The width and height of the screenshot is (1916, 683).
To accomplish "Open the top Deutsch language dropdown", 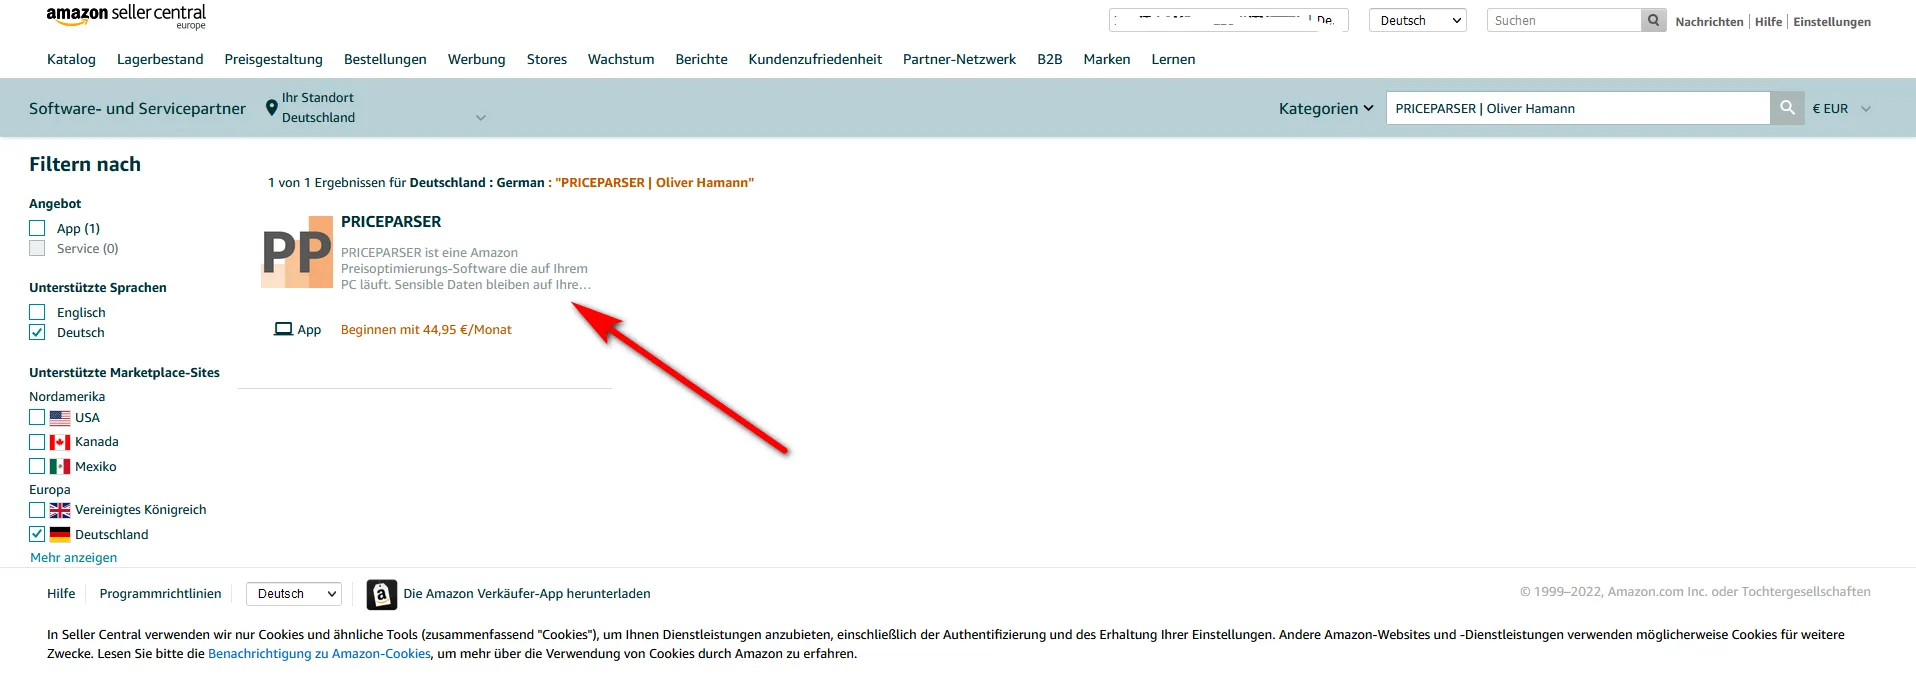I will point(1417,20).
